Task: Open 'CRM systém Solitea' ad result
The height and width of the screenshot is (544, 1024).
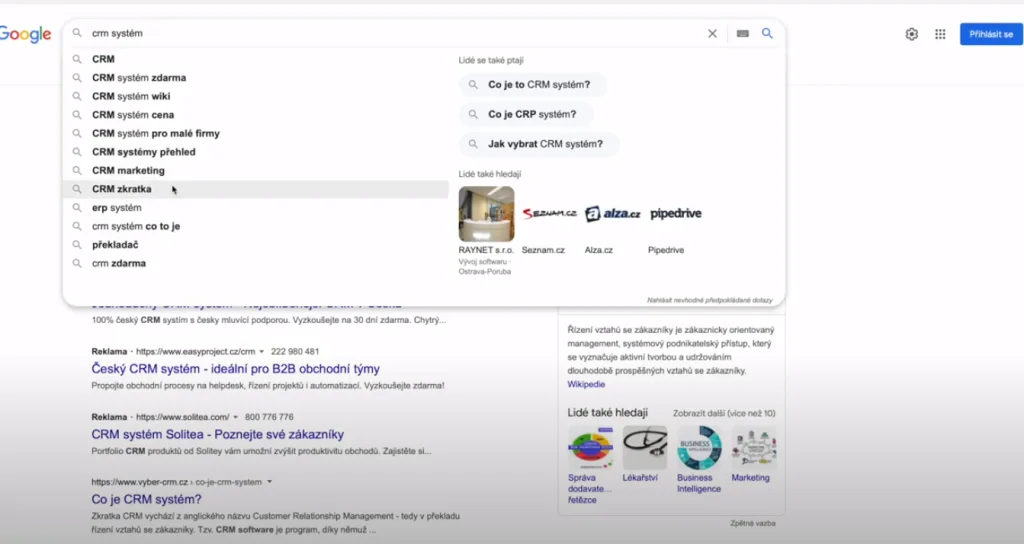Action: 217,434
